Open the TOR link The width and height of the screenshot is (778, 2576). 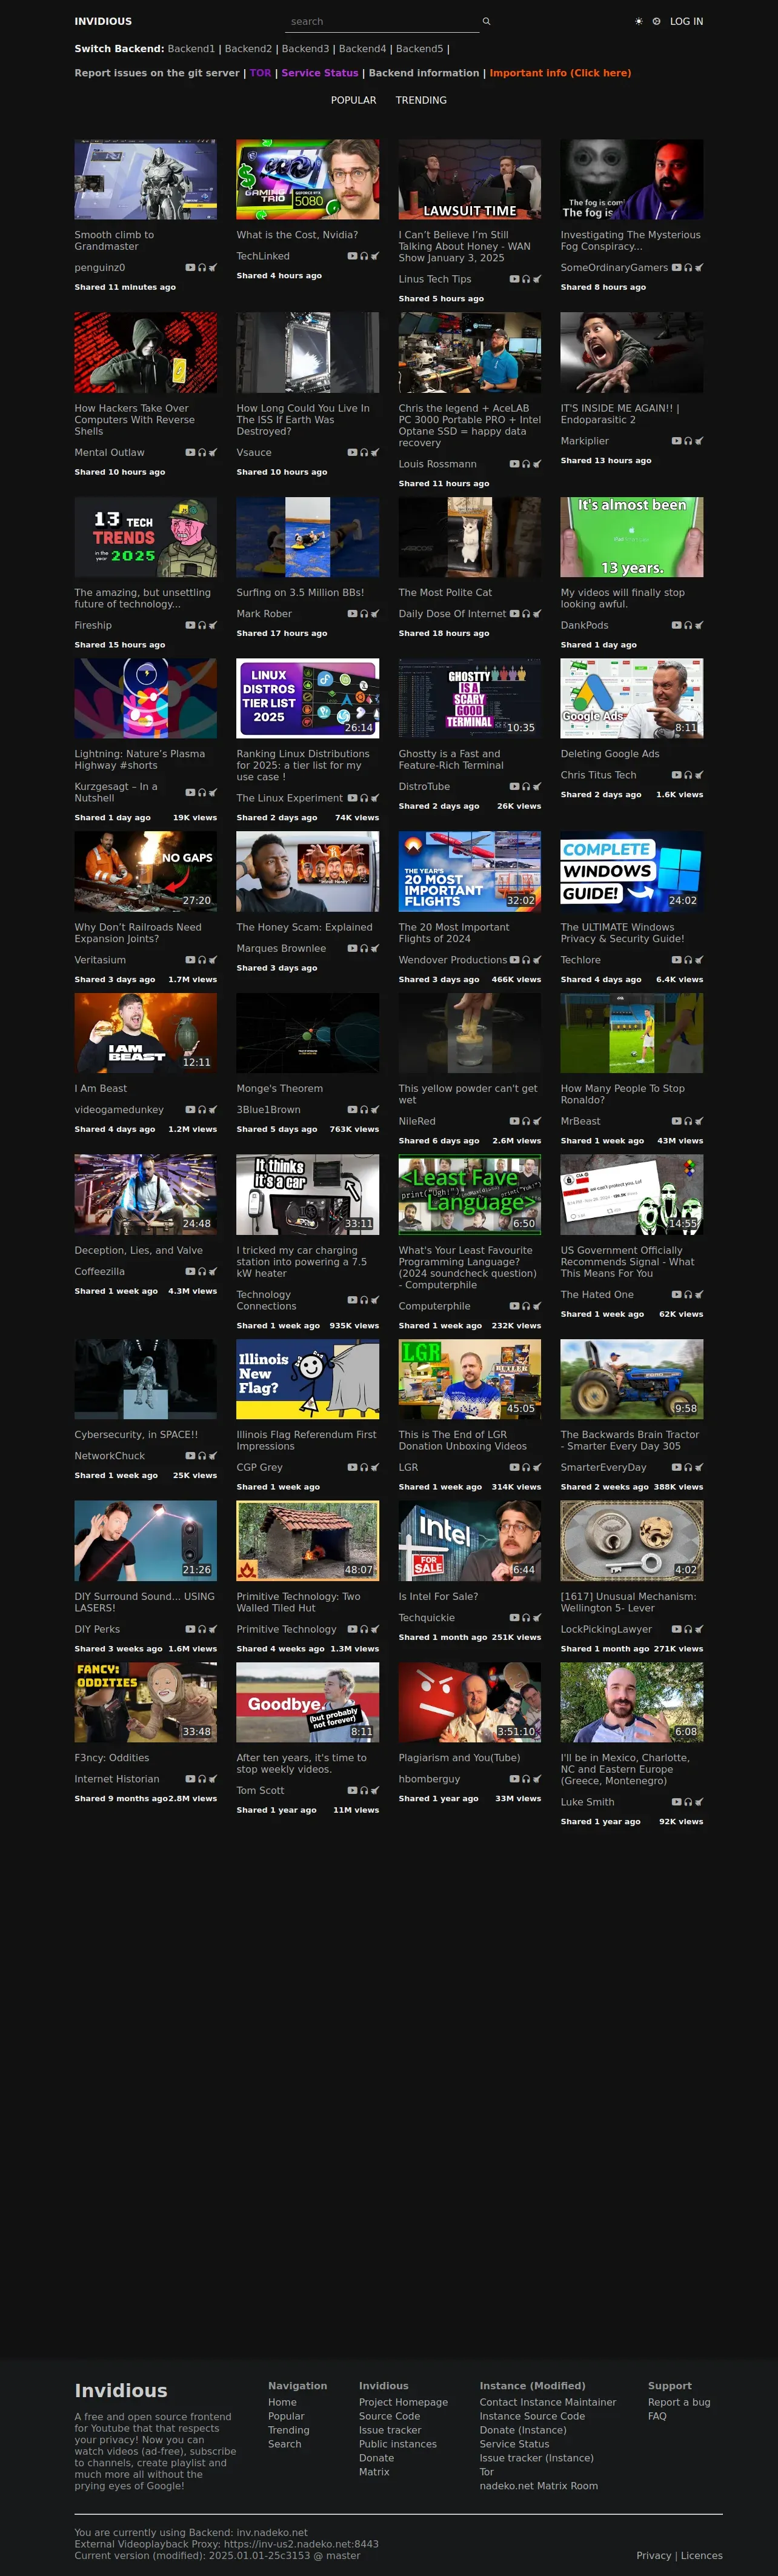pyautogui.click(x=260, y=73)
